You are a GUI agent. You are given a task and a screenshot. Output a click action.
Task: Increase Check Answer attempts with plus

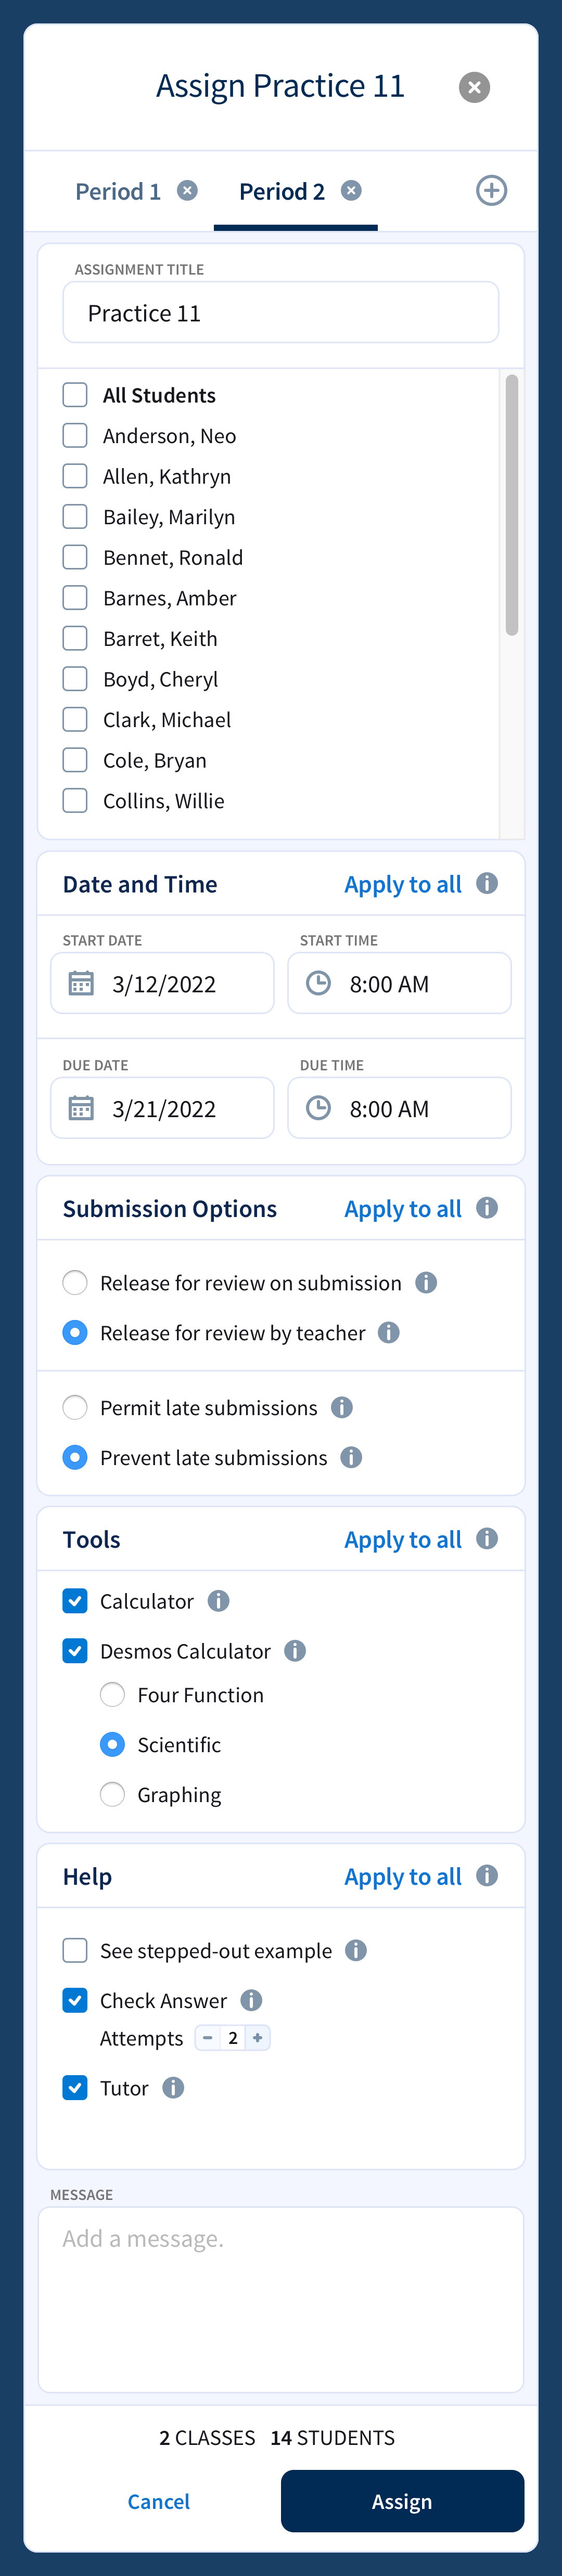257,2037
